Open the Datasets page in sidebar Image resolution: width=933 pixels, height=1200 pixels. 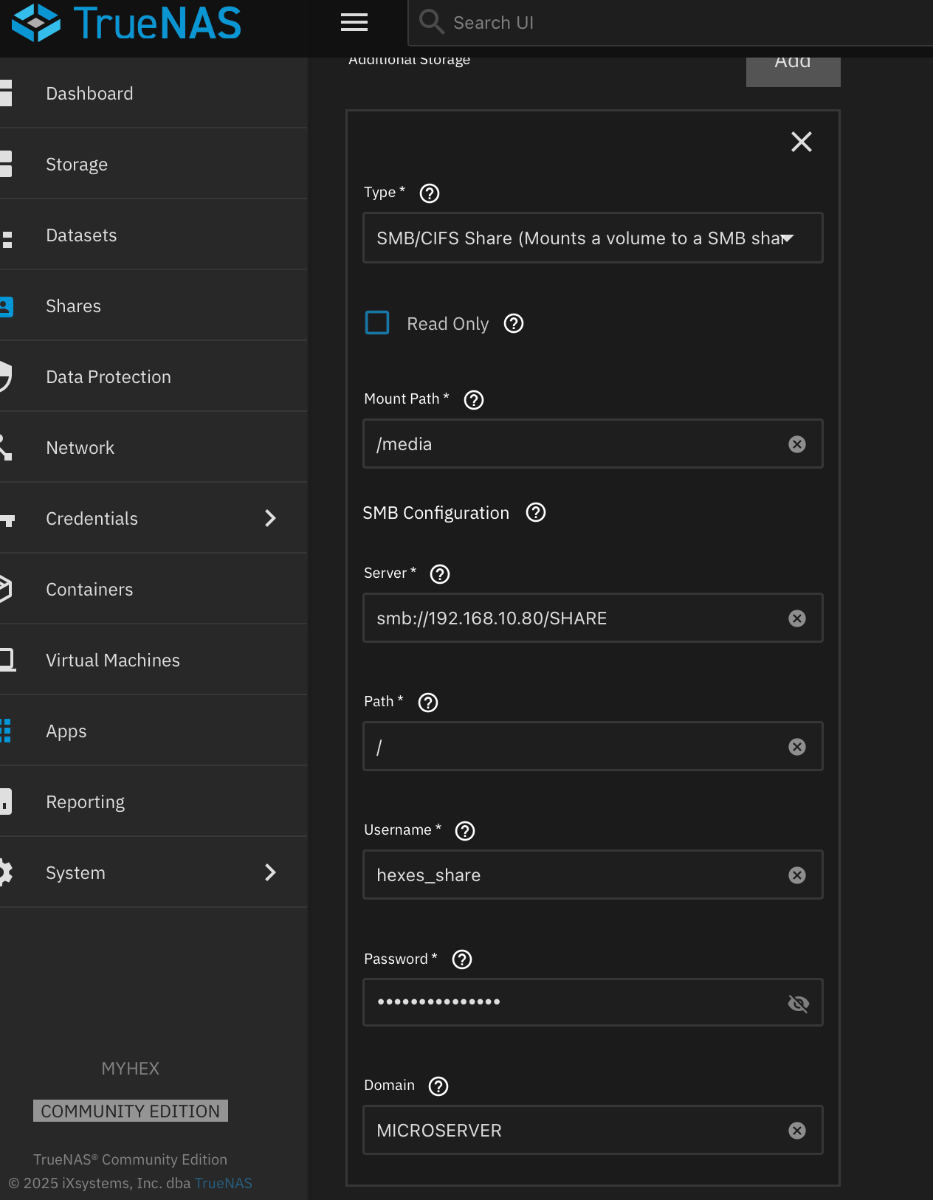(81, 235)
